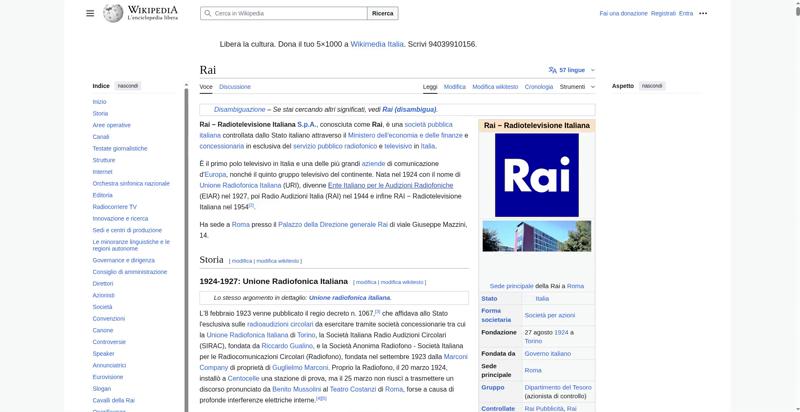
Task: Click footnote reference 2 after 1954
Action: click(x=251, y=205)
